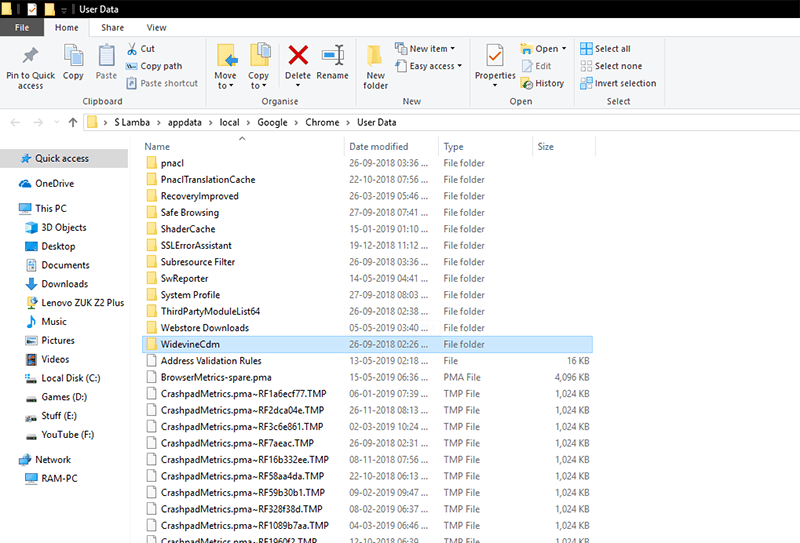Select the pnacl folder
Screen dimensions: 800x543
click(x=367, y=163)
